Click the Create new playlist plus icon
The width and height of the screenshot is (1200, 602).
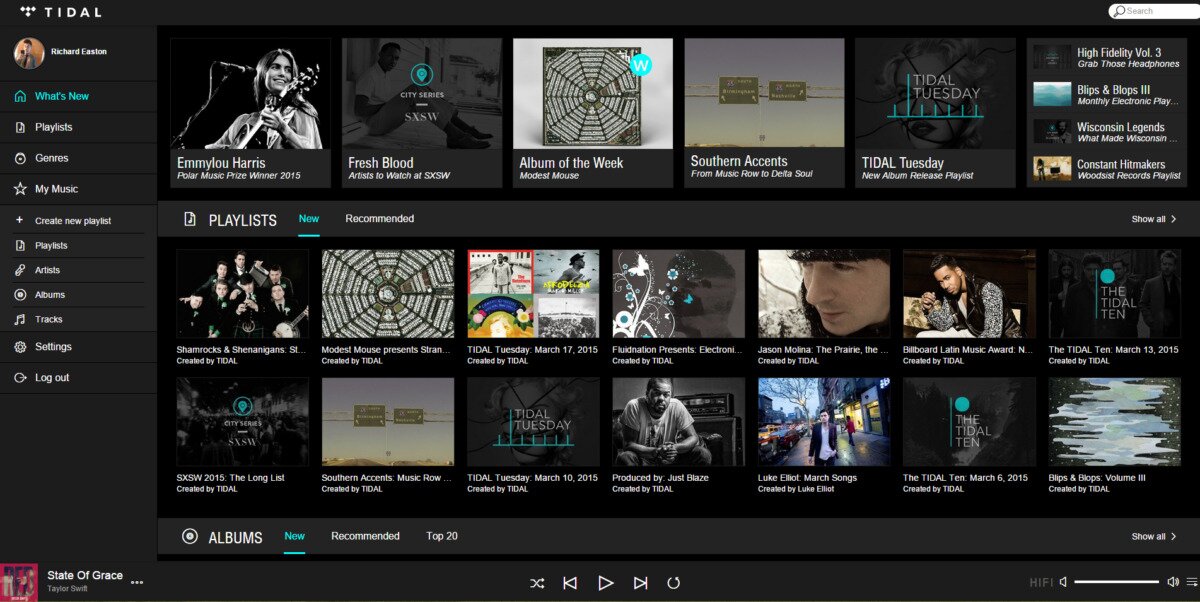pos(20,220)
